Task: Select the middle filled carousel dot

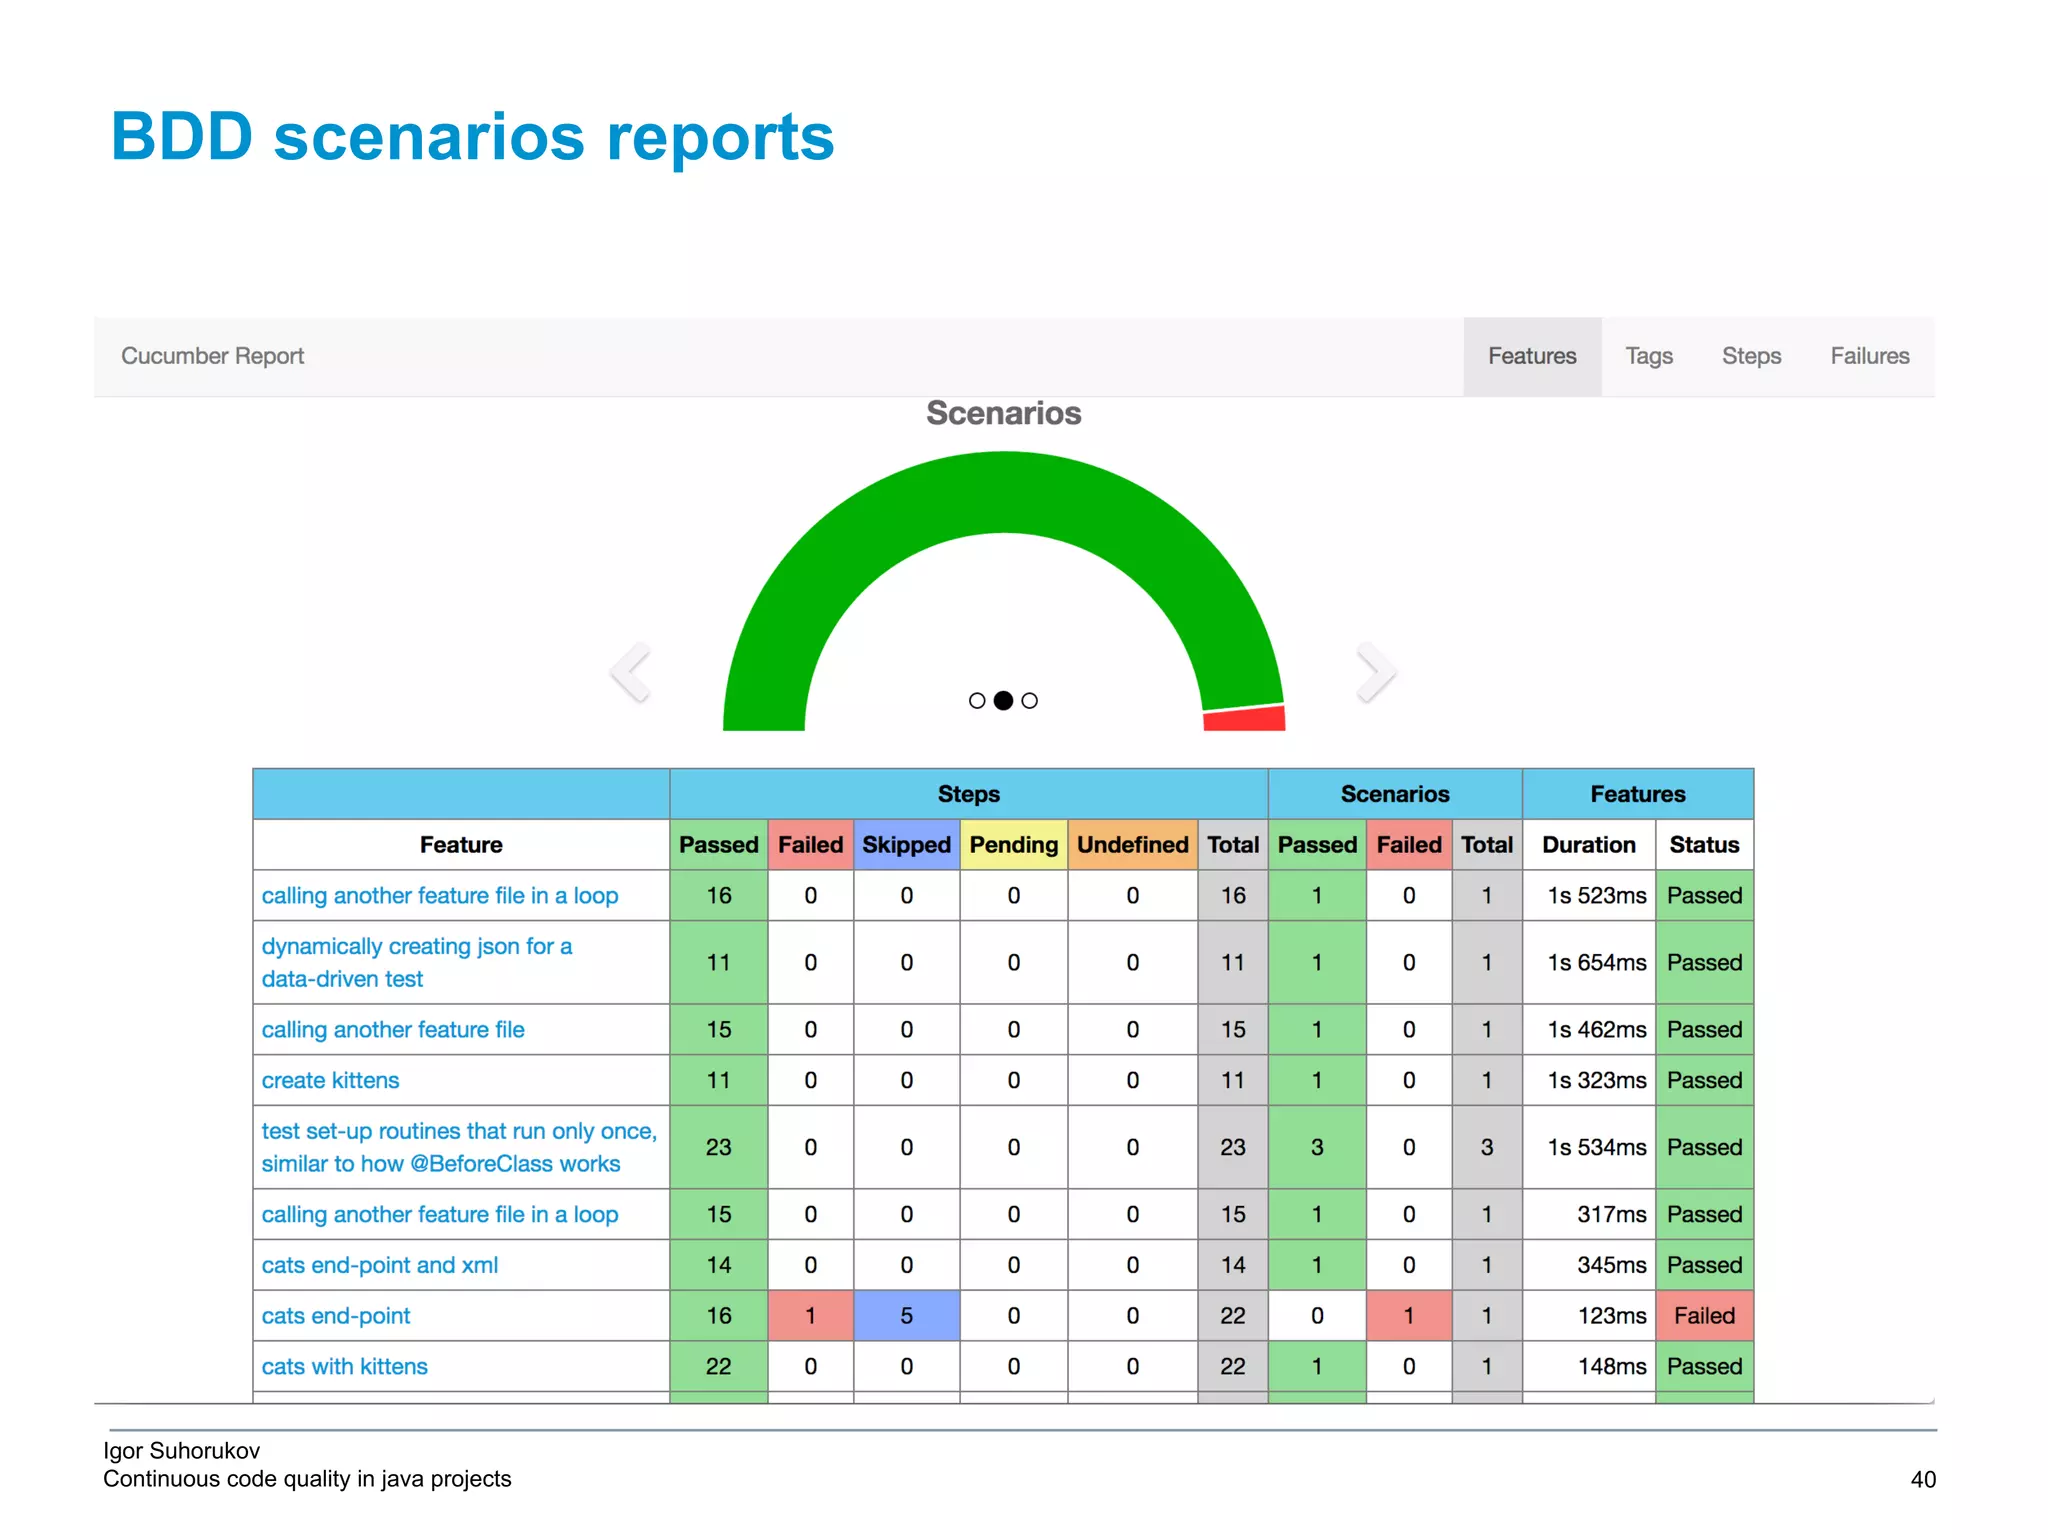Action: 1003,701
